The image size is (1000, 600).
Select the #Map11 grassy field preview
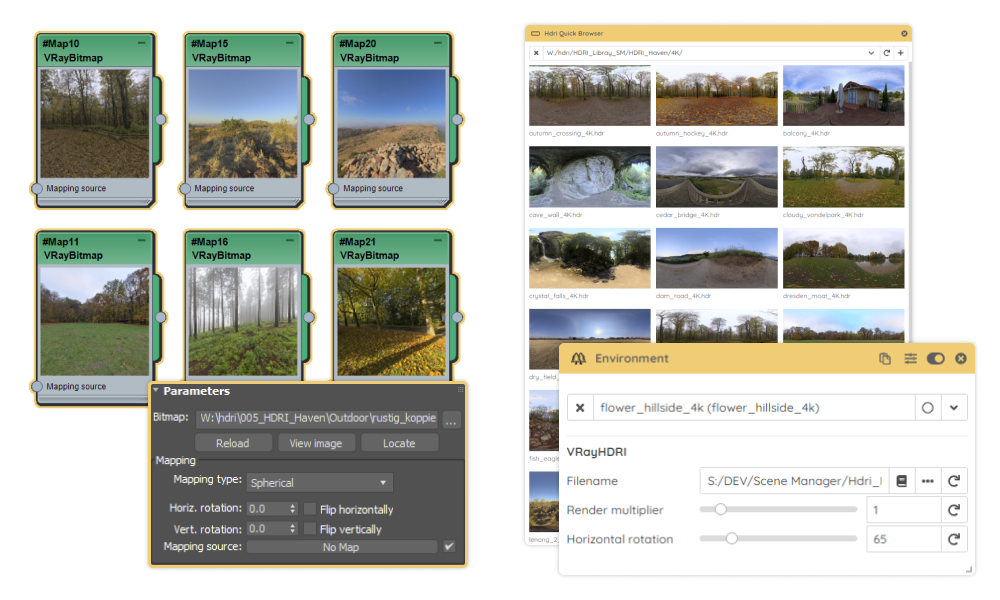tap(94, 321)
